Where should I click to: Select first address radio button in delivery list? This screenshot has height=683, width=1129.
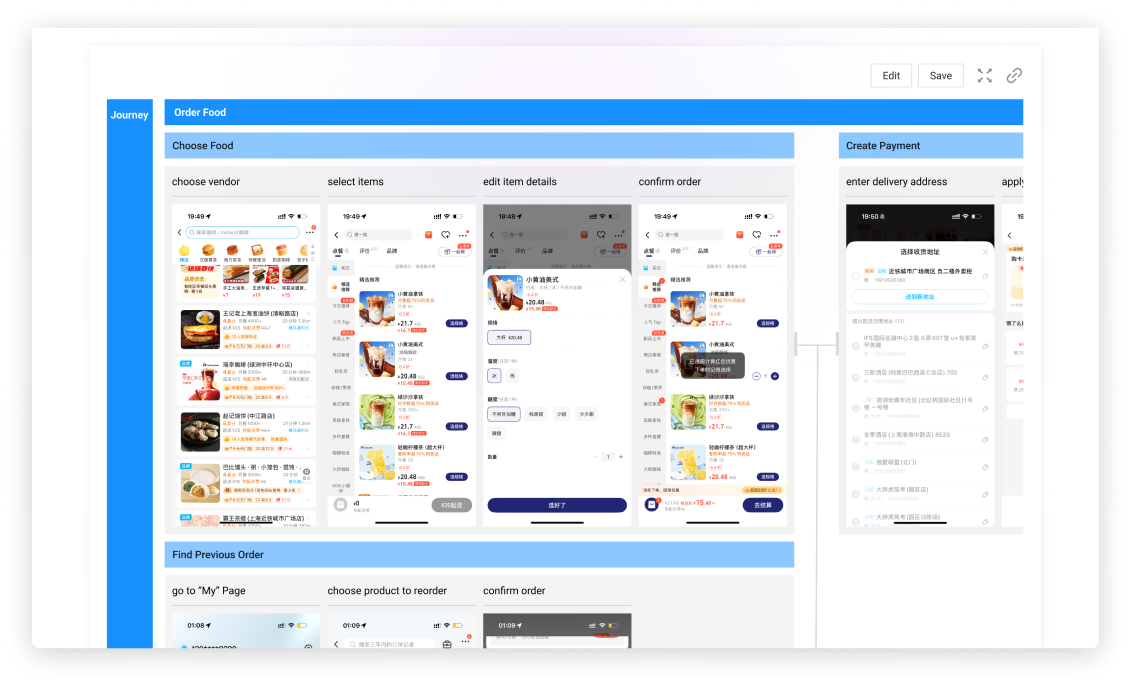(856, 275)
